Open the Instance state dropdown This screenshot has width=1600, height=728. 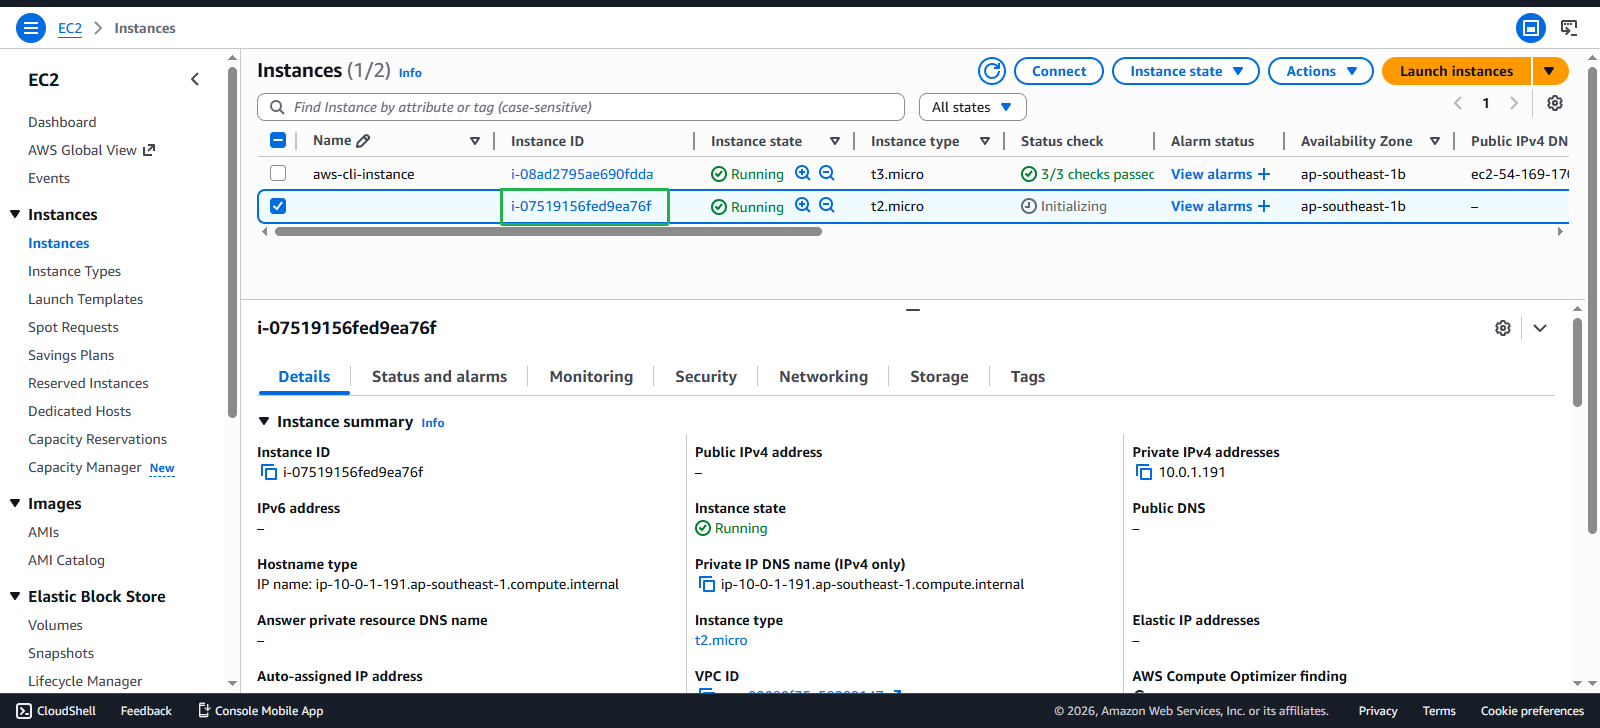coord(1186,71)
